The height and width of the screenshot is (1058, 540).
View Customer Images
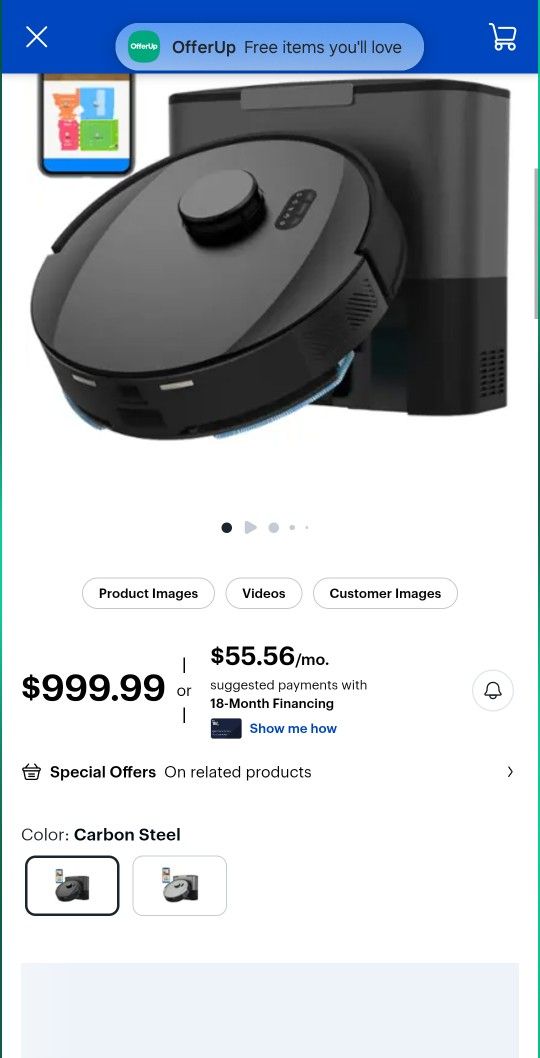[x=385, y=593]
